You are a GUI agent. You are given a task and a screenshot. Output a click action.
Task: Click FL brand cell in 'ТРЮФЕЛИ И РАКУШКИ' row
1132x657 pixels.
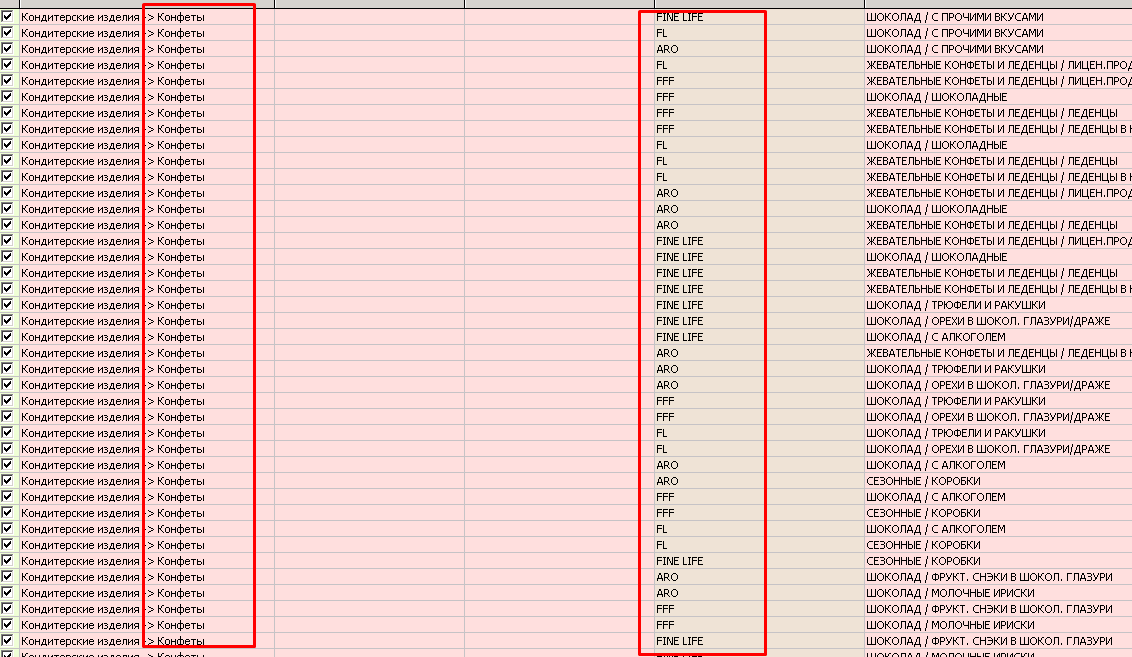point(759,433)
